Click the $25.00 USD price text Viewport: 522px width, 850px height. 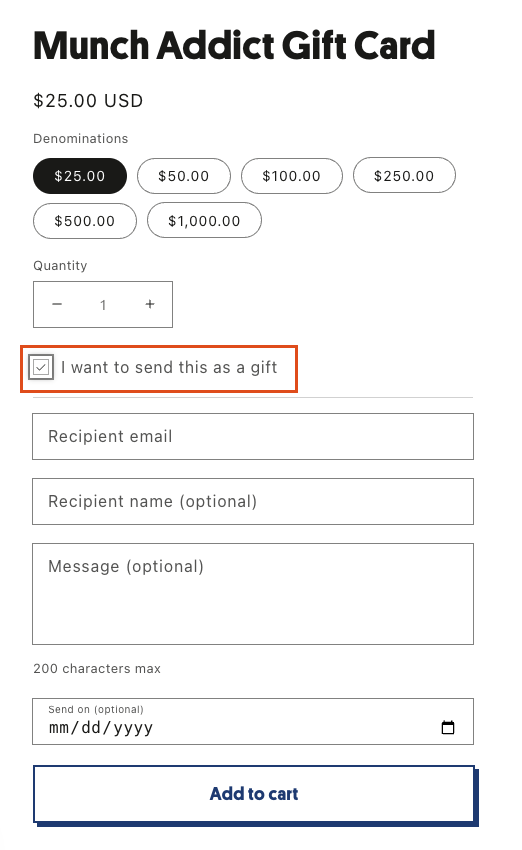[x=88, y=101]
